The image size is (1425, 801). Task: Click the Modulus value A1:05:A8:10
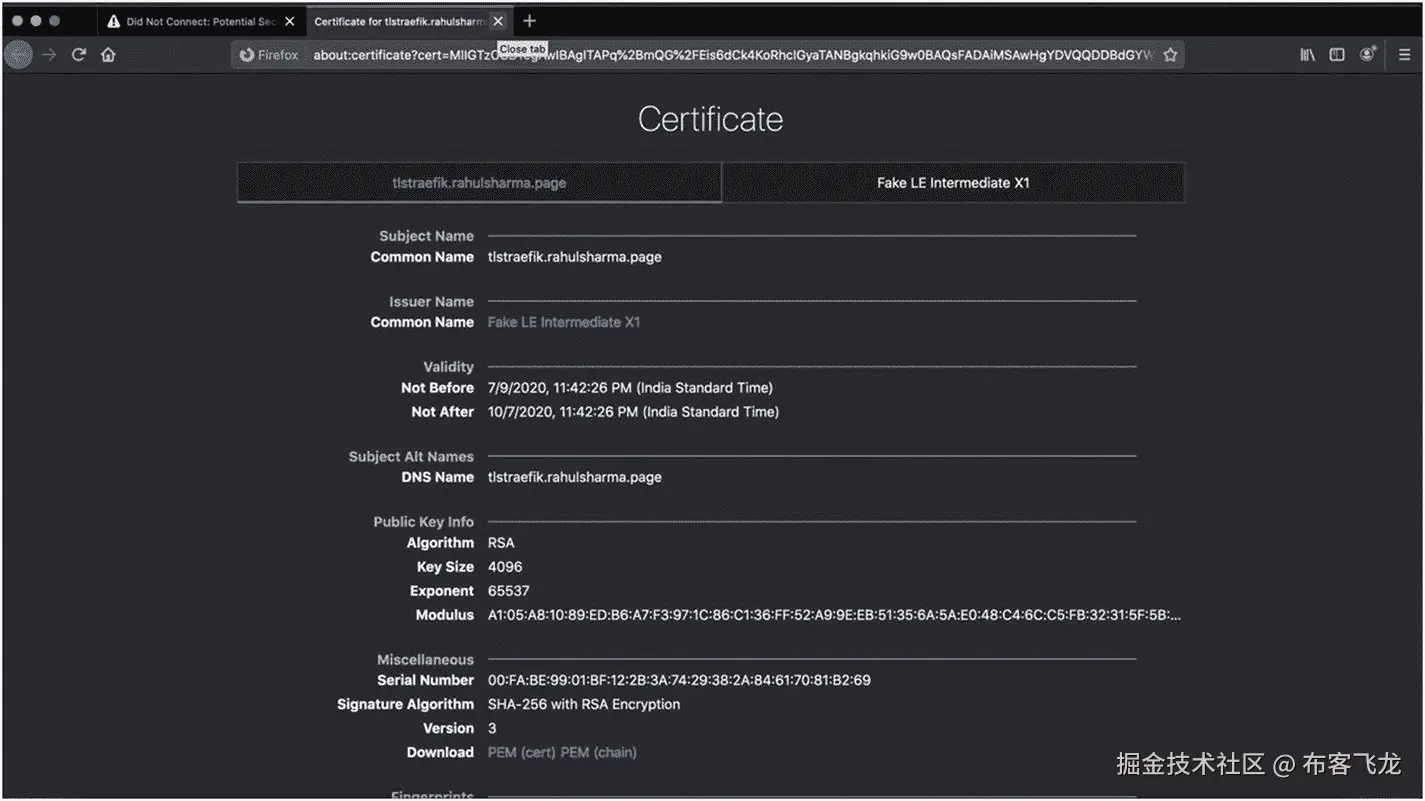pyautogui.click(x=834, y=615)
